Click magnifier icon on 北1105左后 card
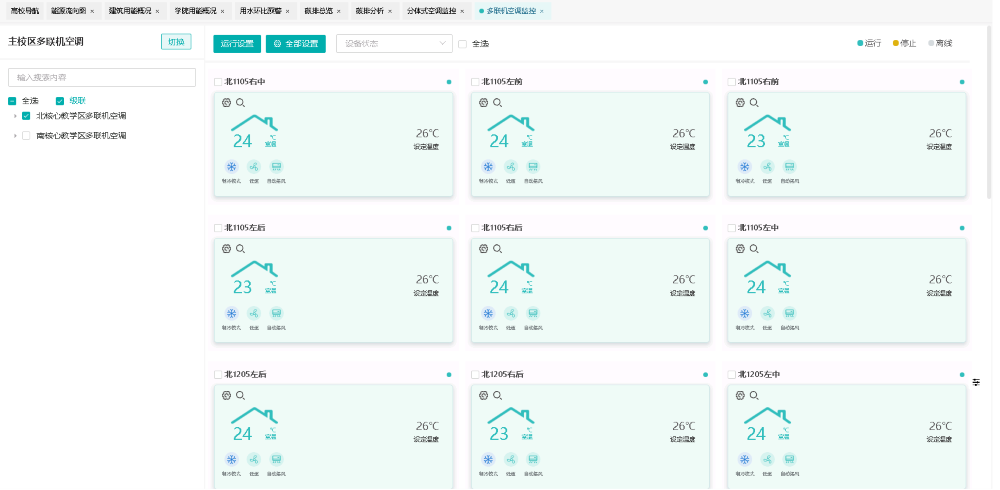The height and width of the screenshot is (490, 1000). 240,249
